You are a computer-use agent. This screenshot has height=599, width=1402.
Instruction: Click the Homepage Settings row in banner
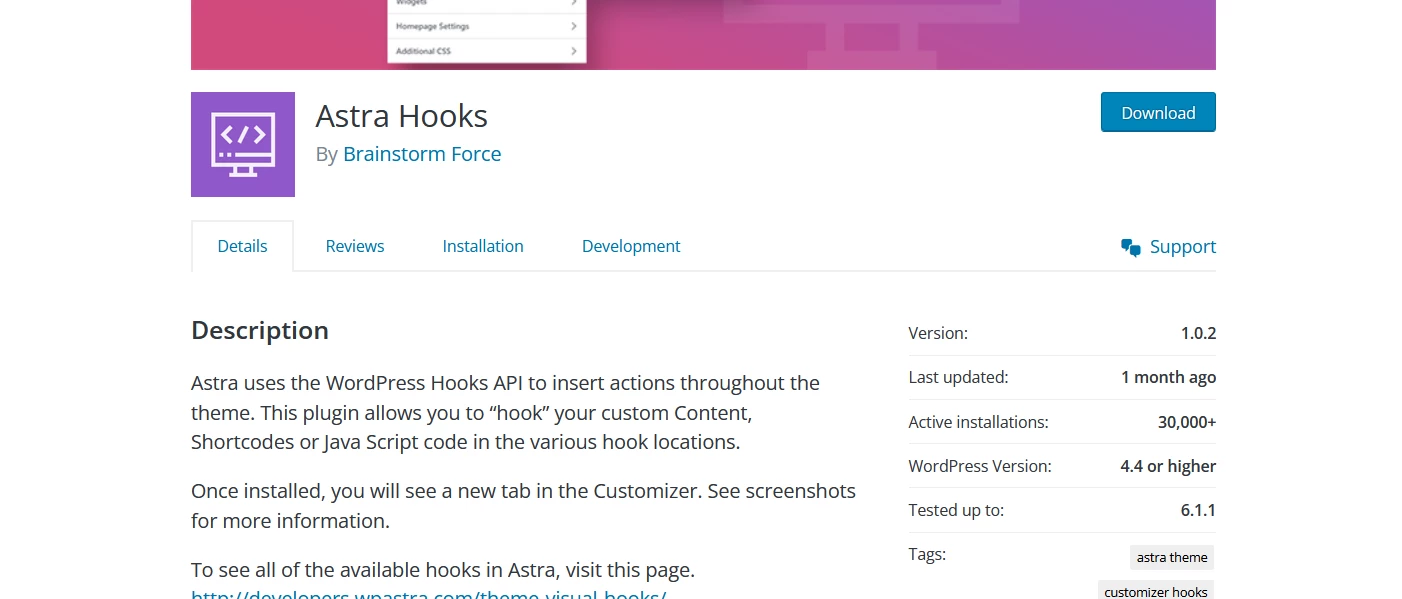(x=487, y=26)
